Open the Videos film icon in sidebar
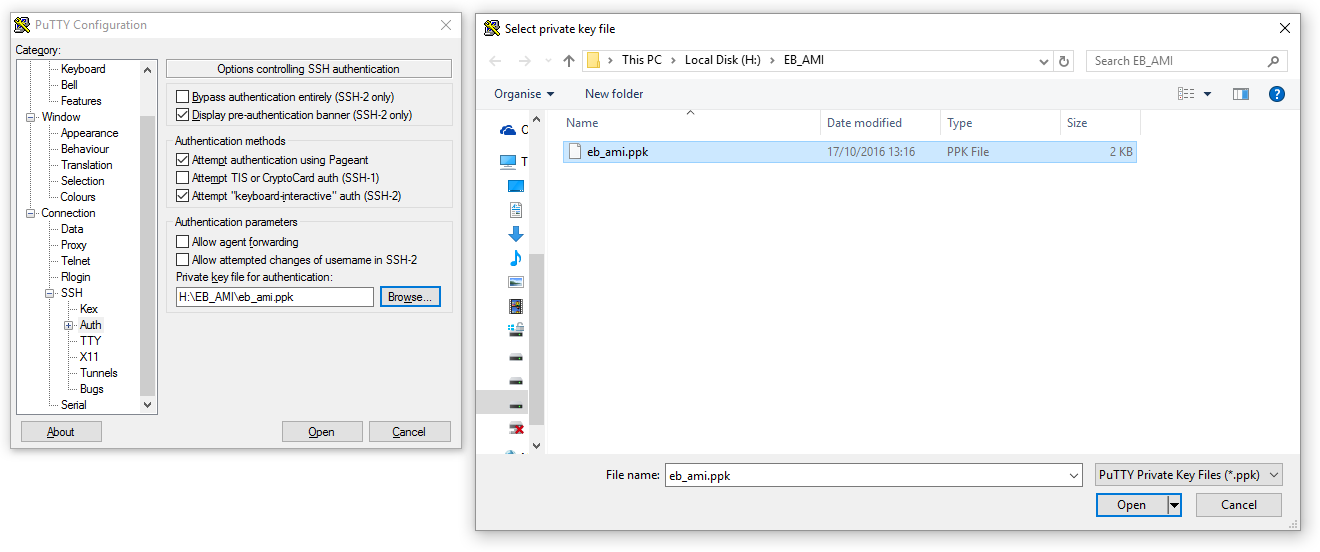 [516, 306]
